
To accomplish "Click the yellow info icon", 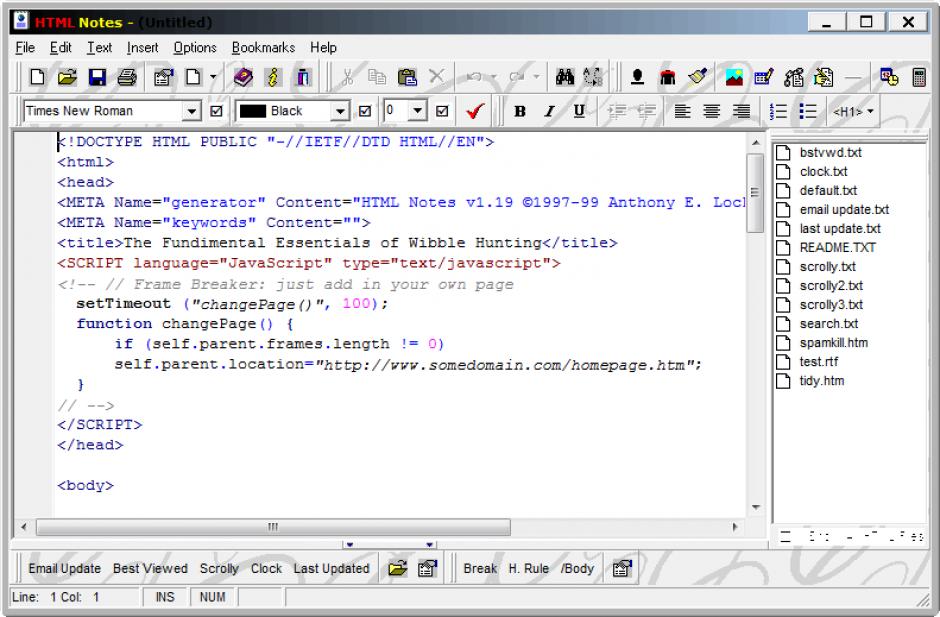I will click(x=273, y=77).
